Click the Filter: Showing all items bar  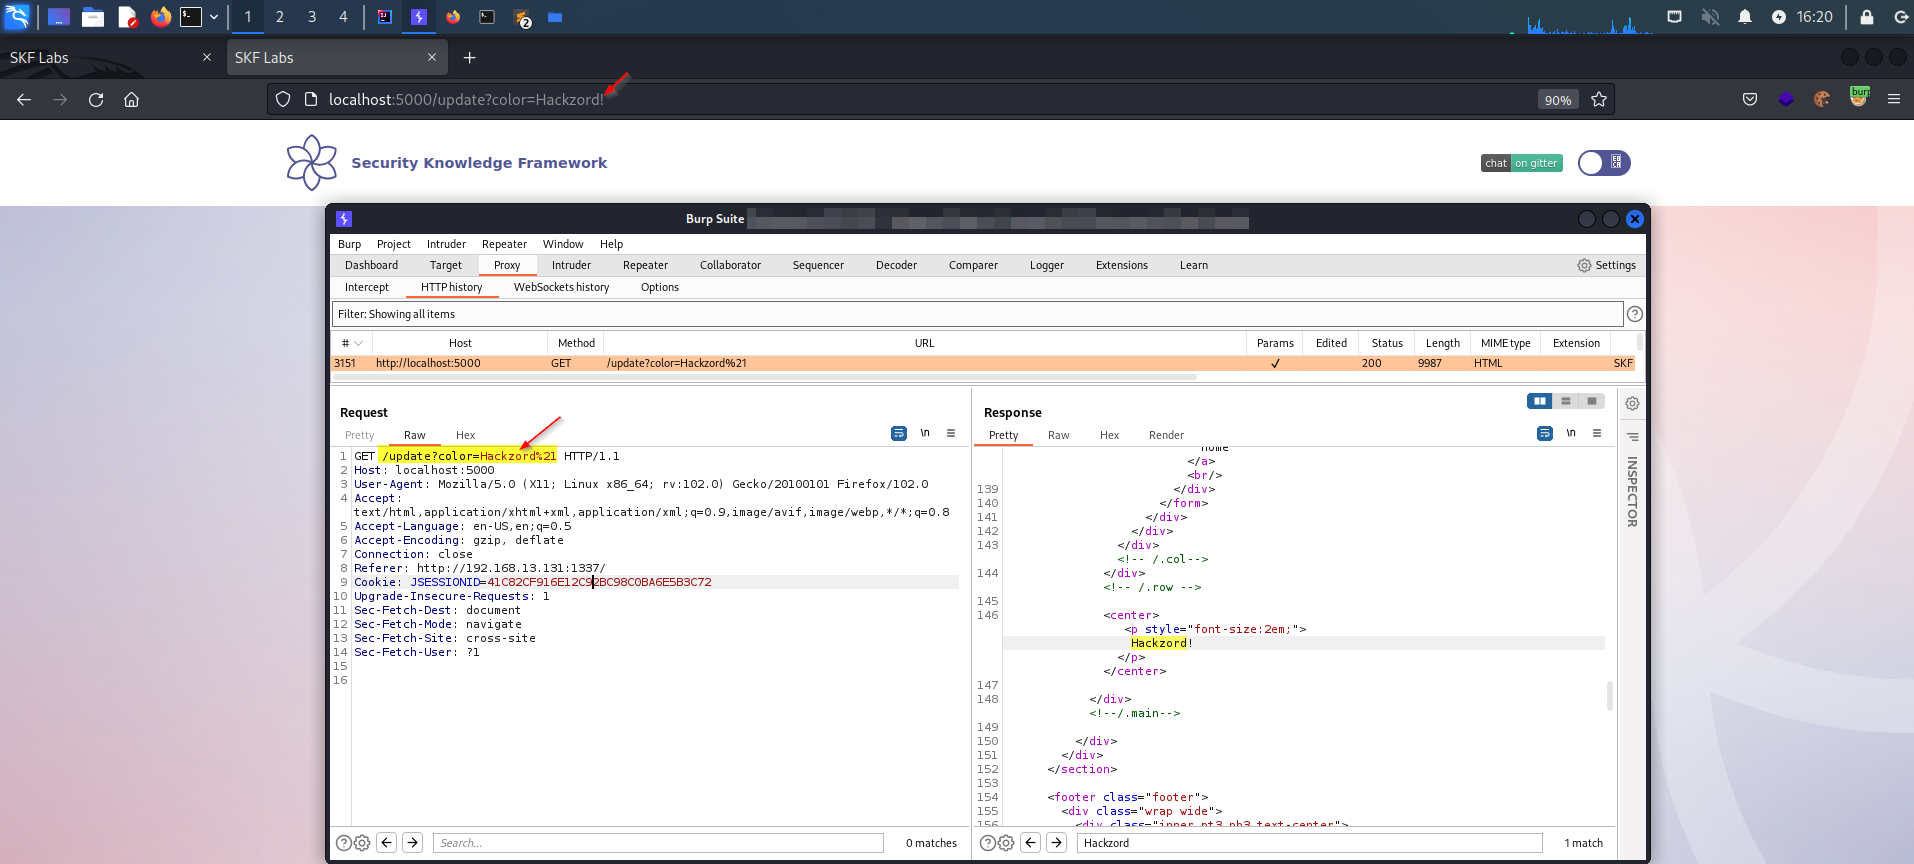pos(977,314)
